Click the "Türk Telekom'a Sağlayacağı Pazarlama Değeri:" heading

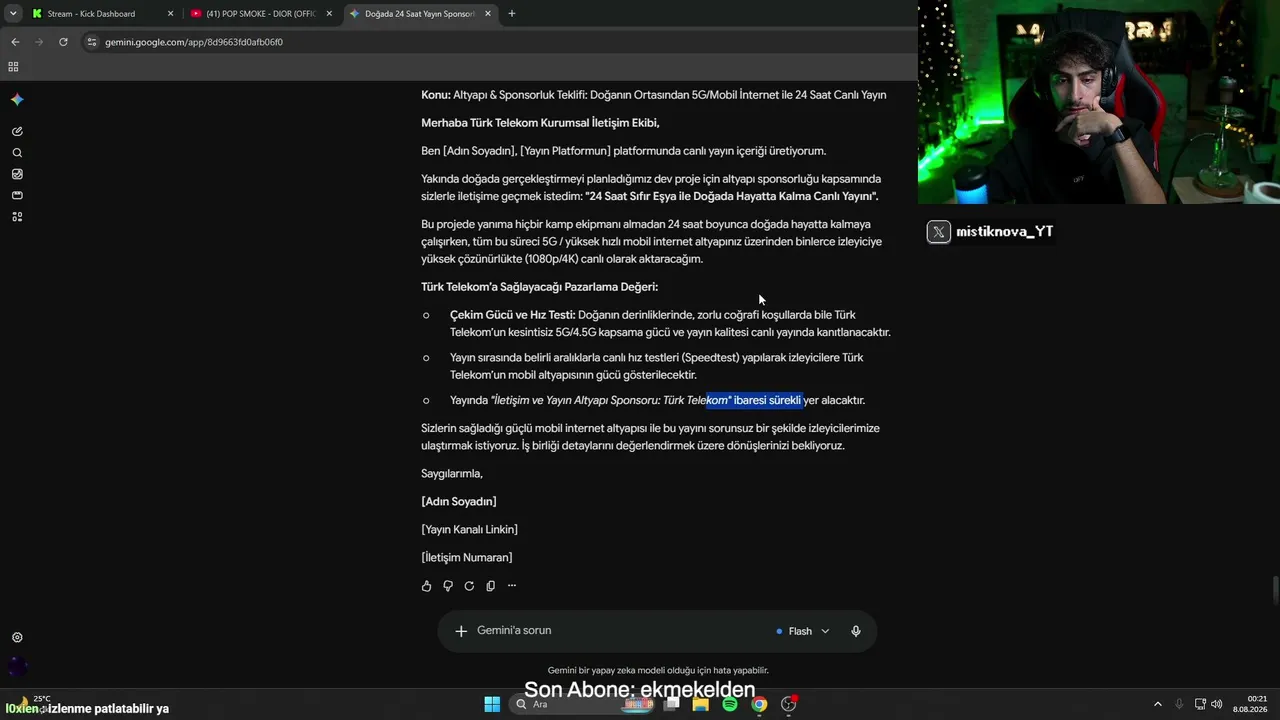(540, 287)
